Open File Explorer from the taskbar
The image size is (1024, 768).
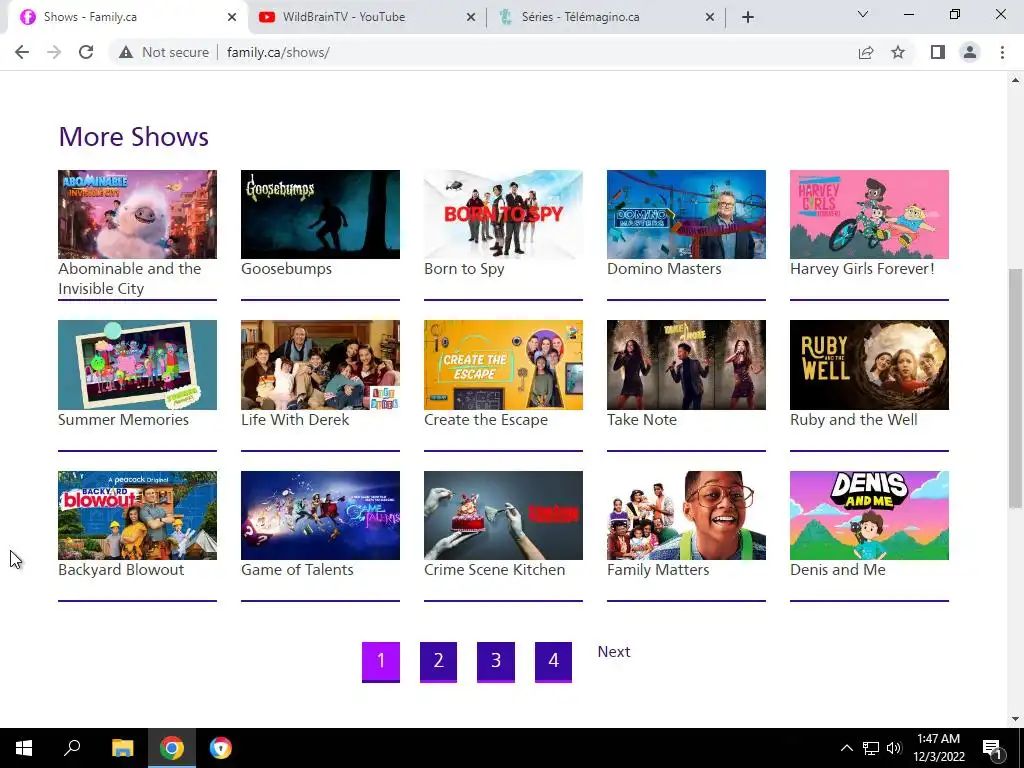tap(122, 748)
